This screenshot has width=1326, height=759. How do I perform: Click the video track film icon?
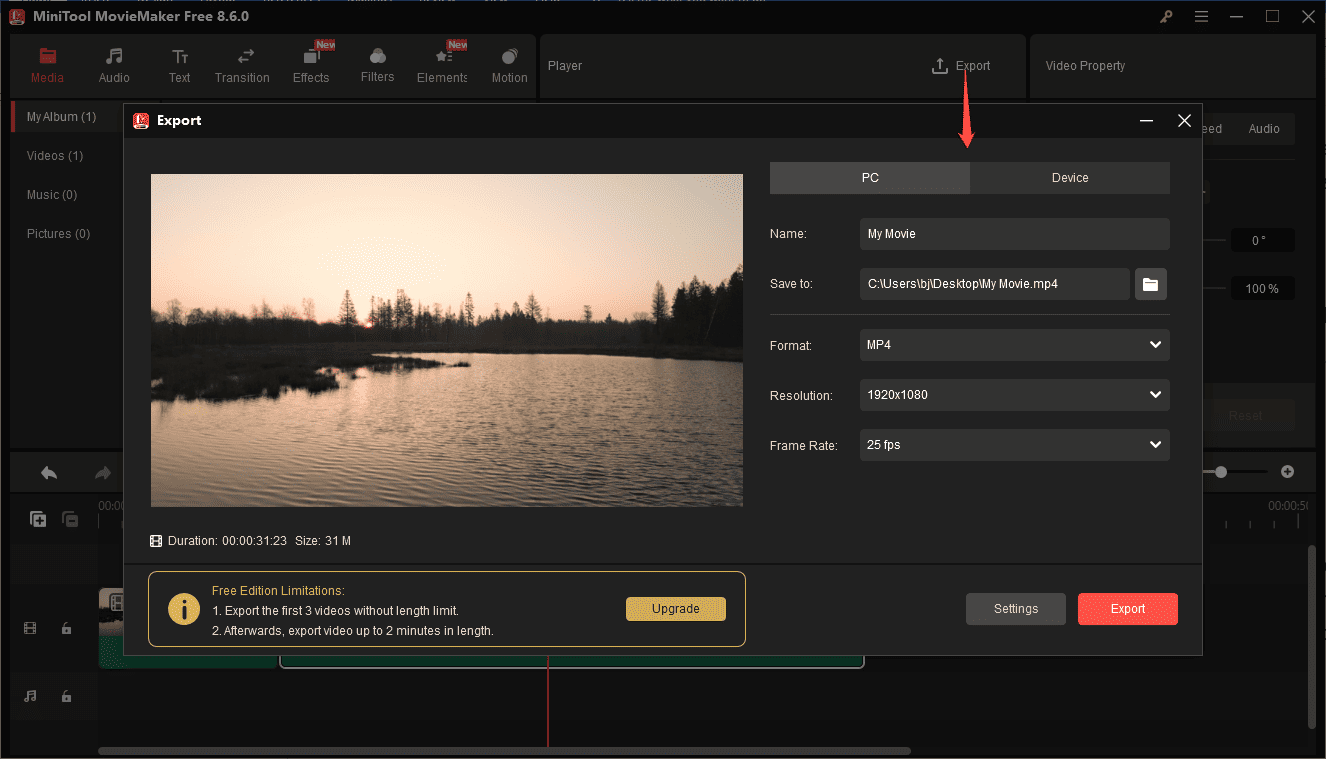[30, 628]
